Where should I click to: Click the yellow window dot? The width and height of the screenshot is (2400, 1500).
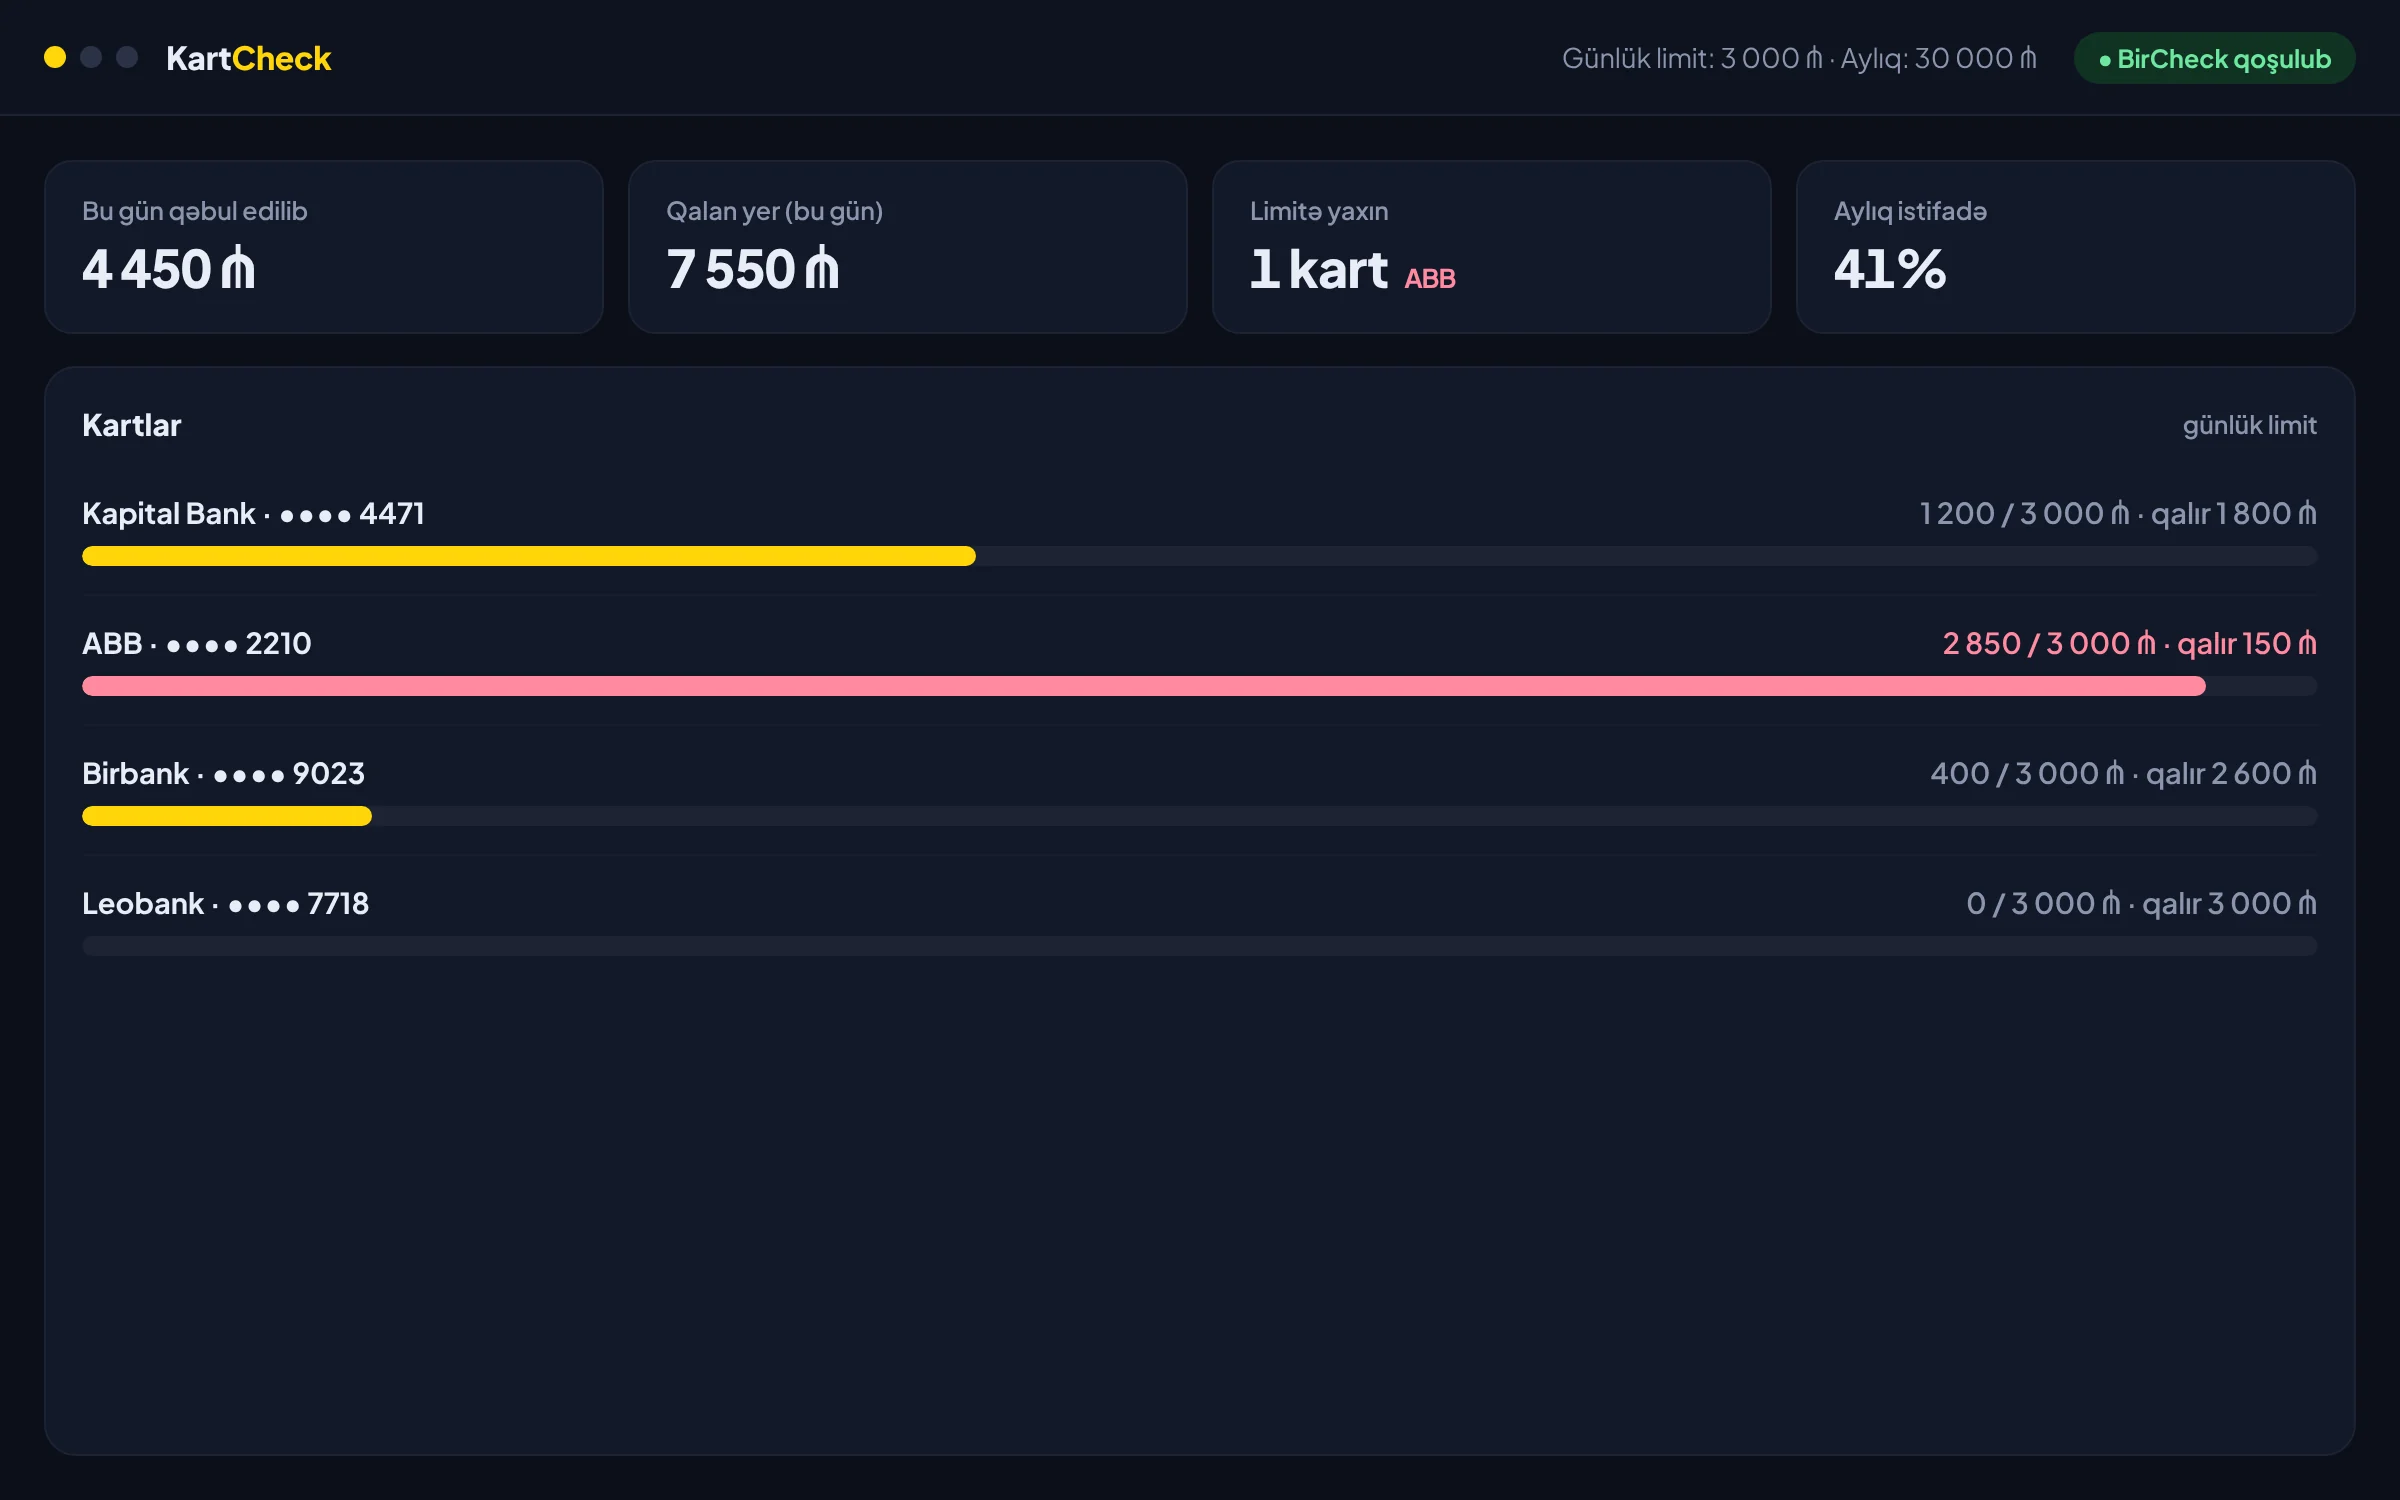coord(55,57)
